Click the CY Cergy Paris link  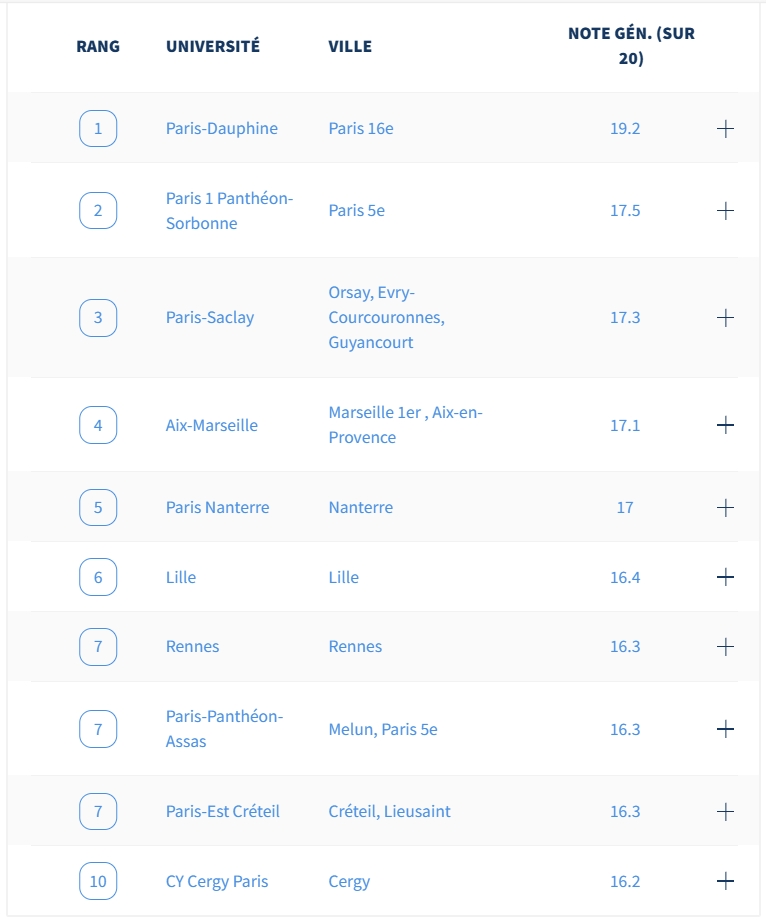pos(217,882)
